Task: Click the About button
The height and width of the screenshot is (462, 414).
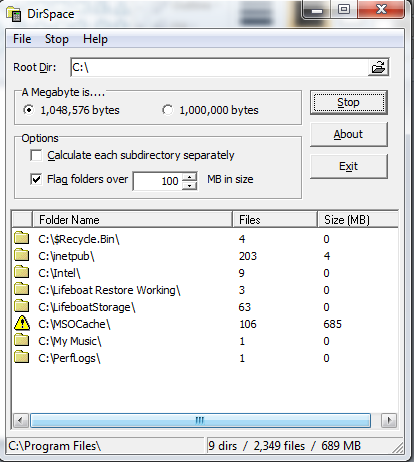Action: 349,134
